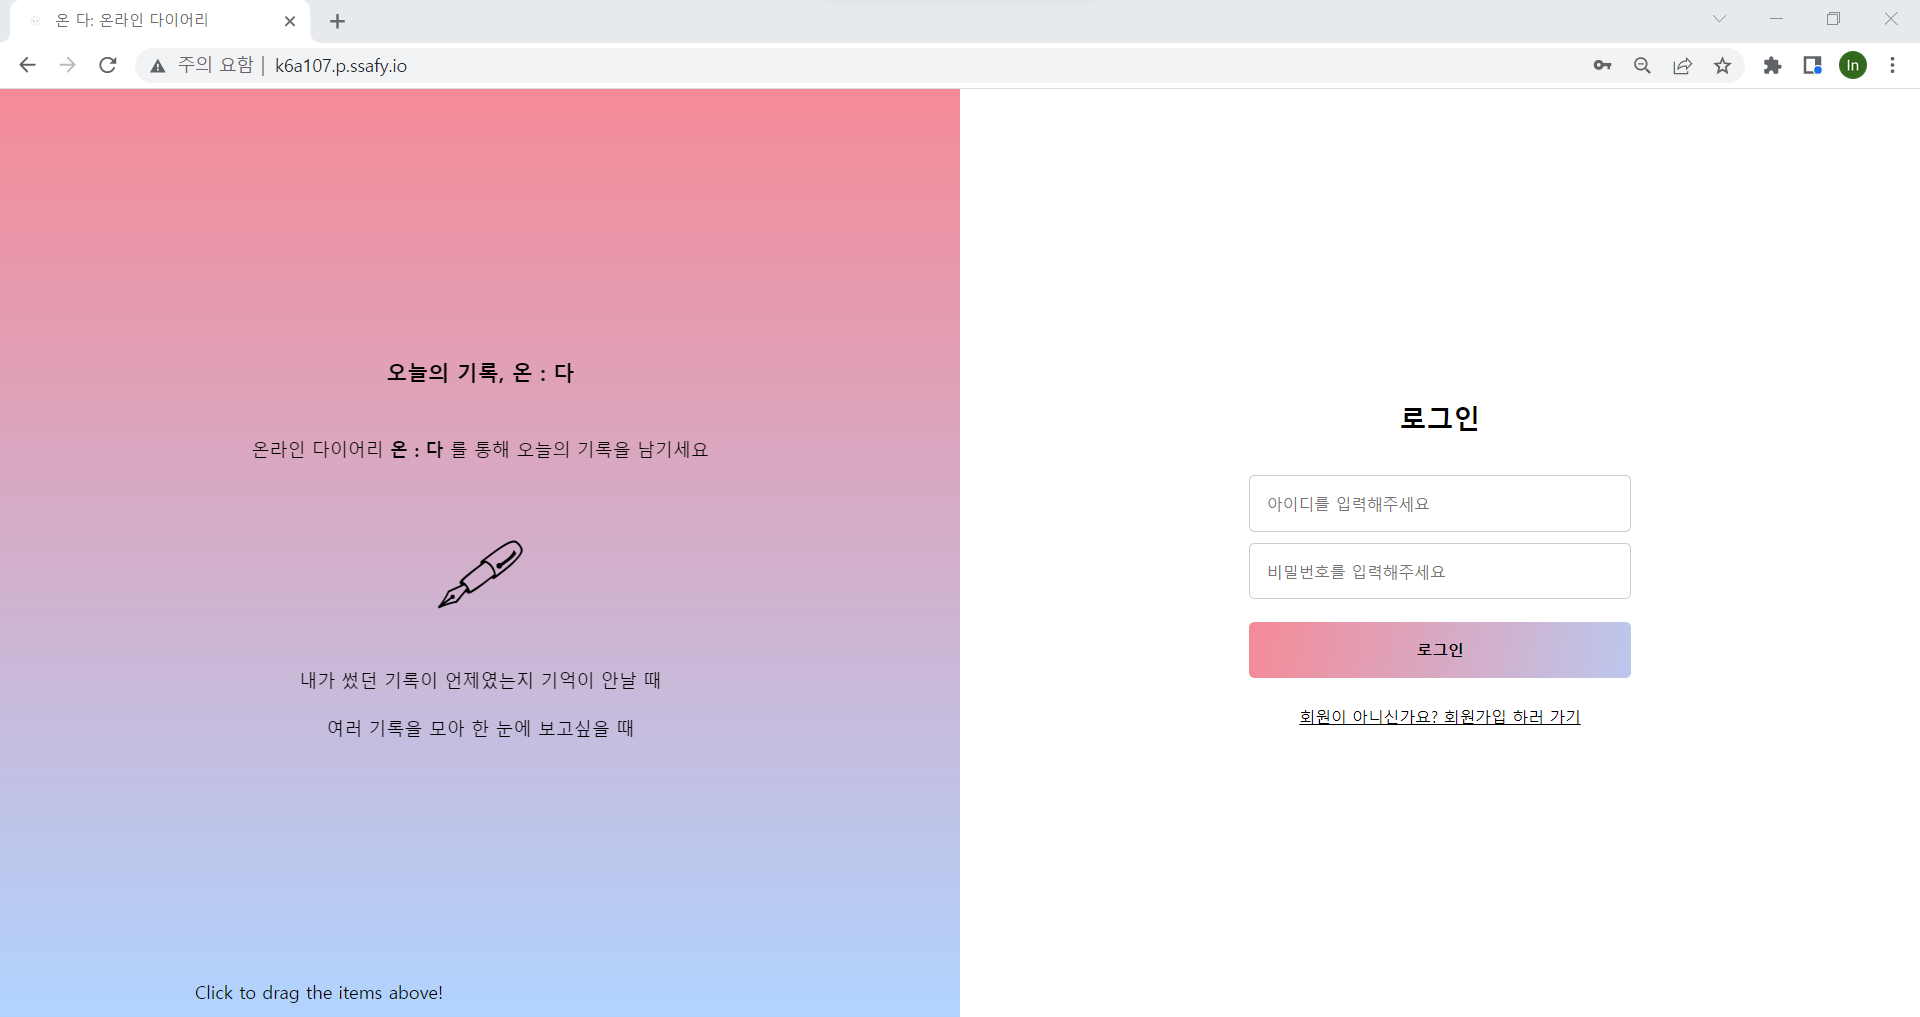Click the side panel icon
Viewport: 1920px width, 1017px height.
click(x=1812, y=65)
